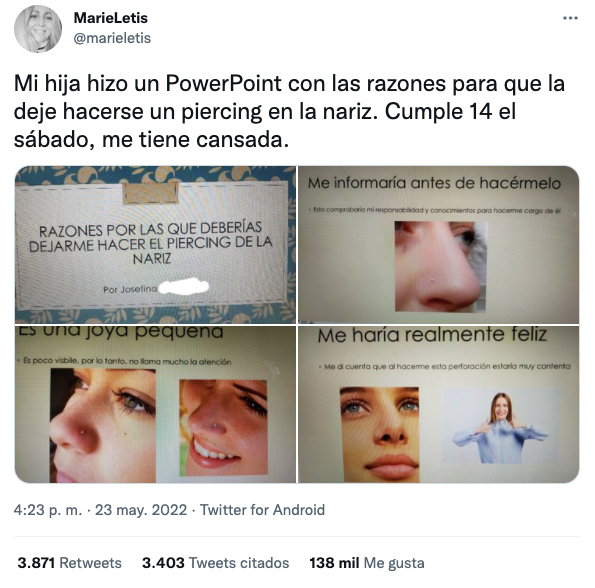Open the @marieletis handle link
Viewport: 595px width, 588px height.
click(112, 38)
